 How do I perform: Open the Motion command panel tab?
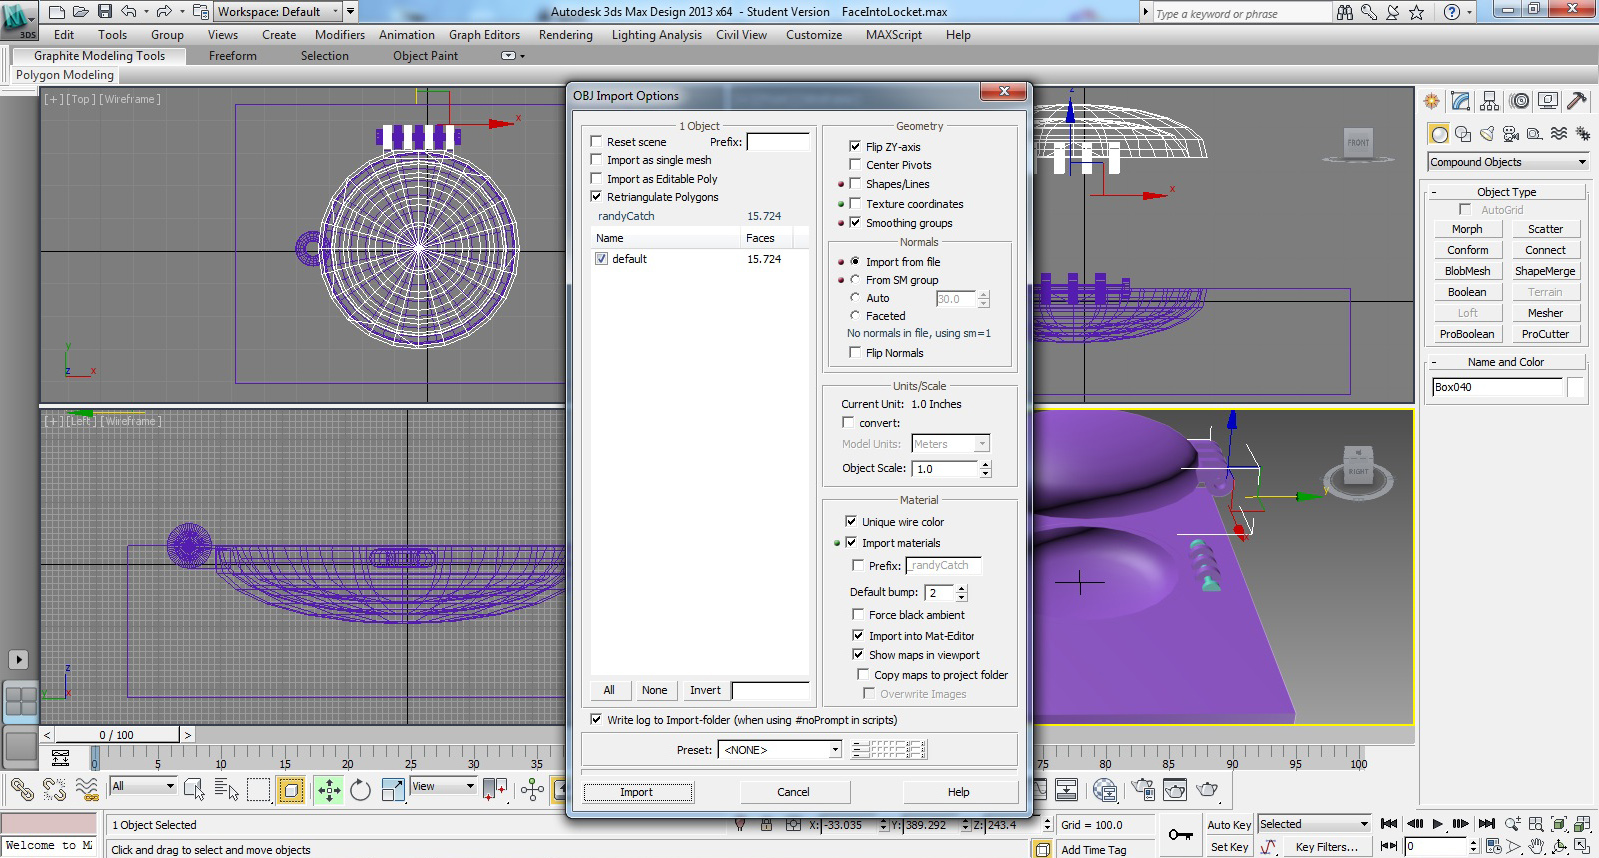pyautogui.click(x=1520, y=101)
